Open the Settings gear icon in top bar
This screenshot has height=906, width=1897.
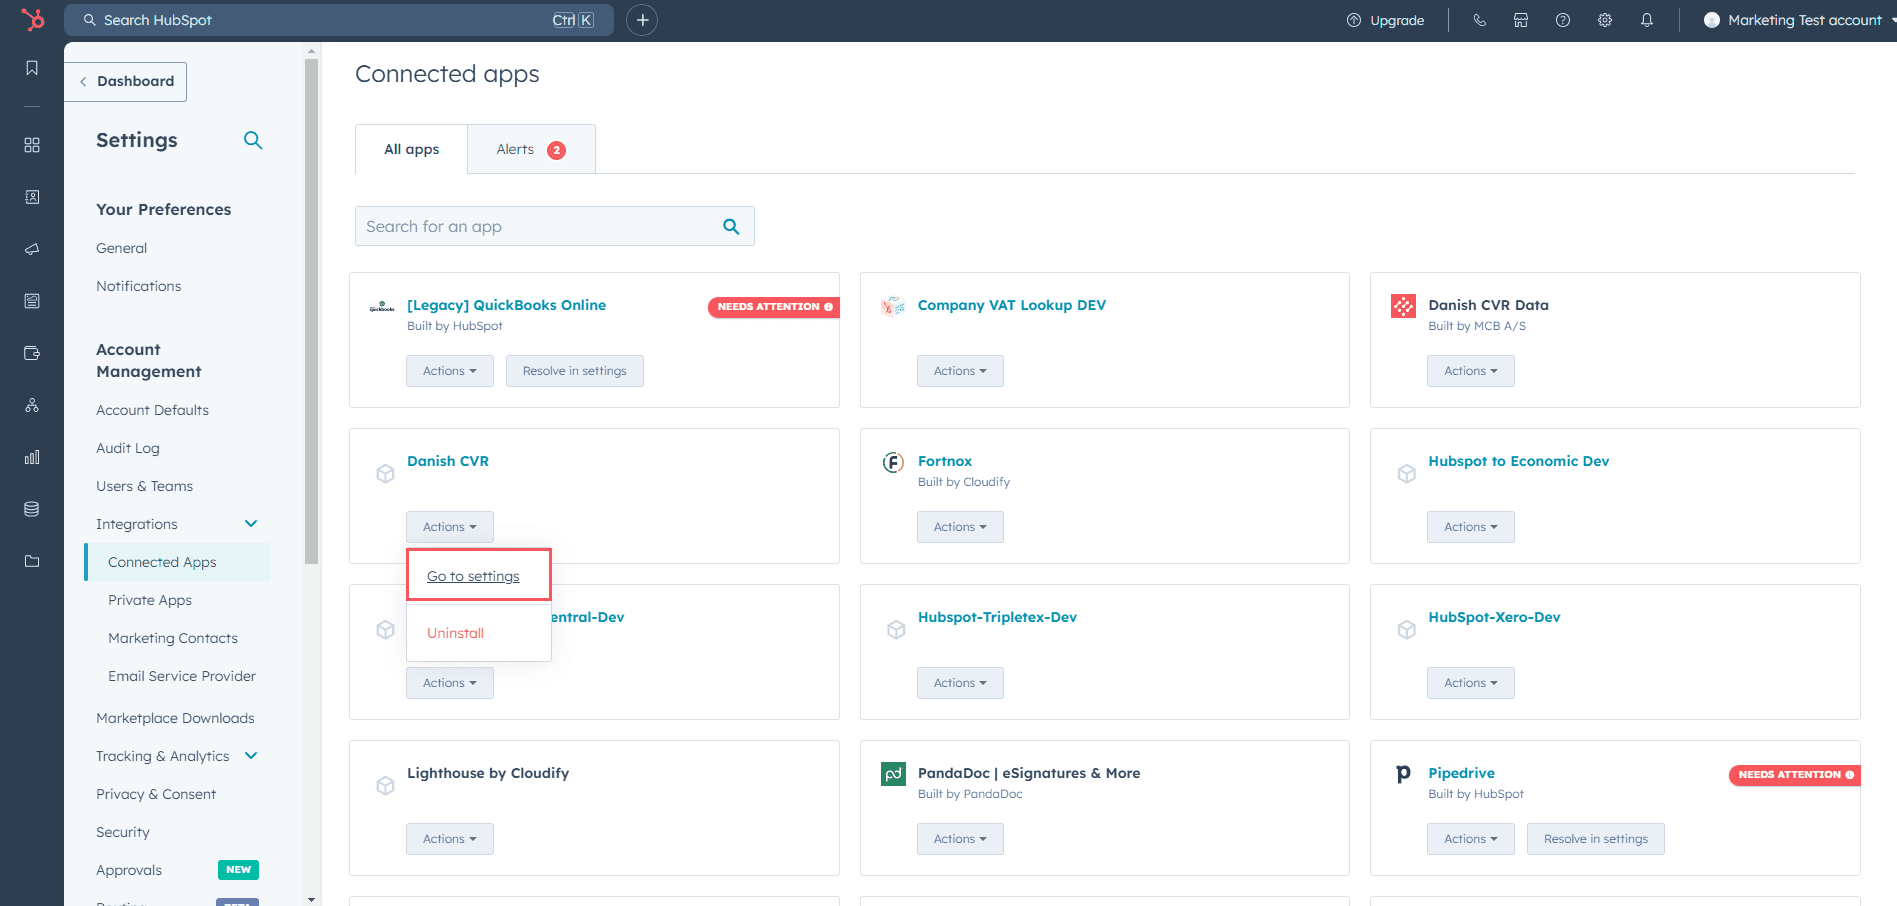(x=1605, y=20)
